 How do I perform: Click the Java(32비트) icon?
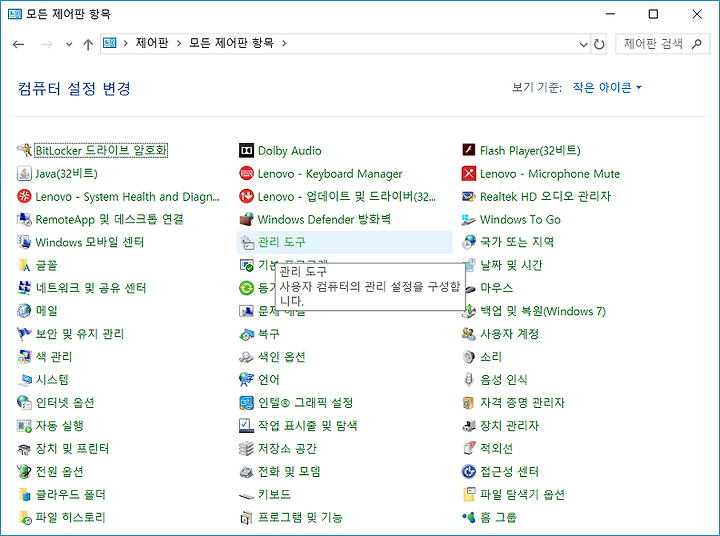click(24, 173)
